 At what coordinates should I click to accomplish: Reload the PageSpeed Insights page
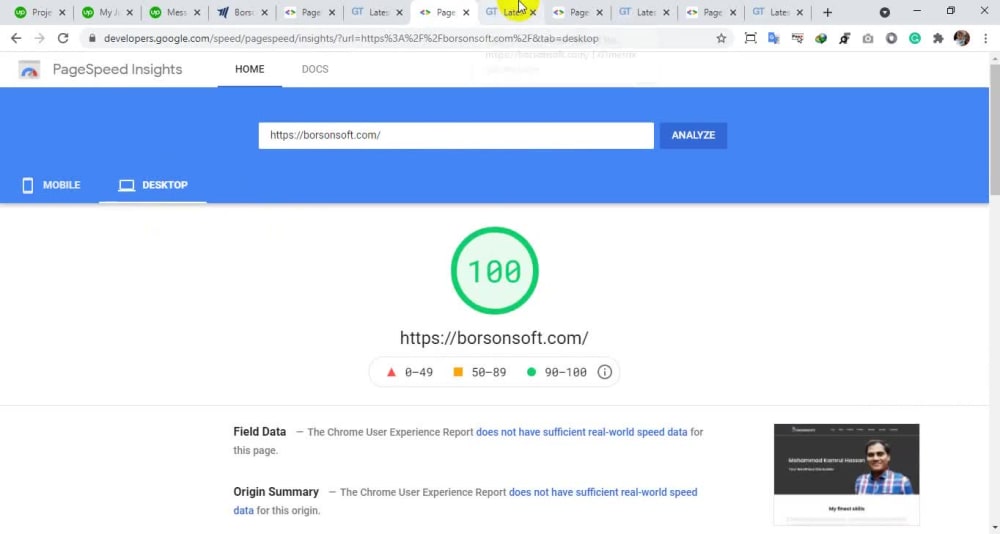(62, 38)
